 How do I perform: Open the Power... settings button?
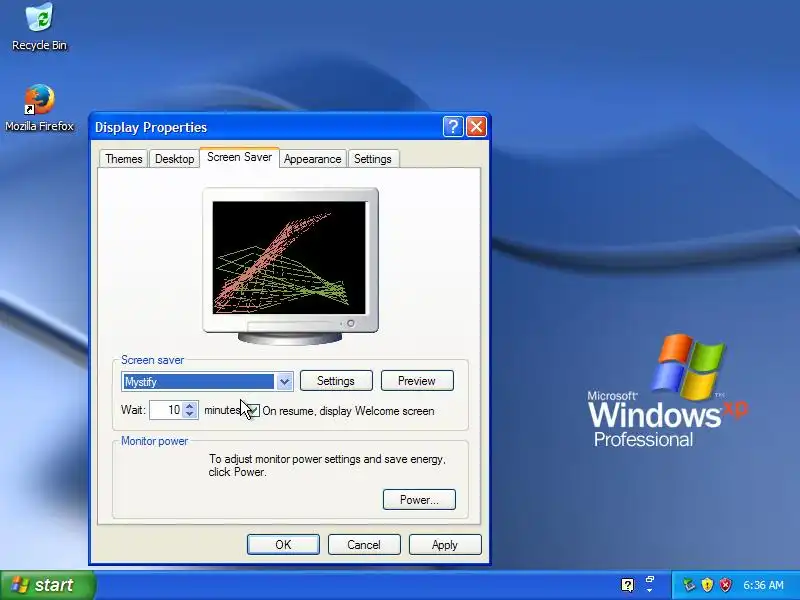419,499
